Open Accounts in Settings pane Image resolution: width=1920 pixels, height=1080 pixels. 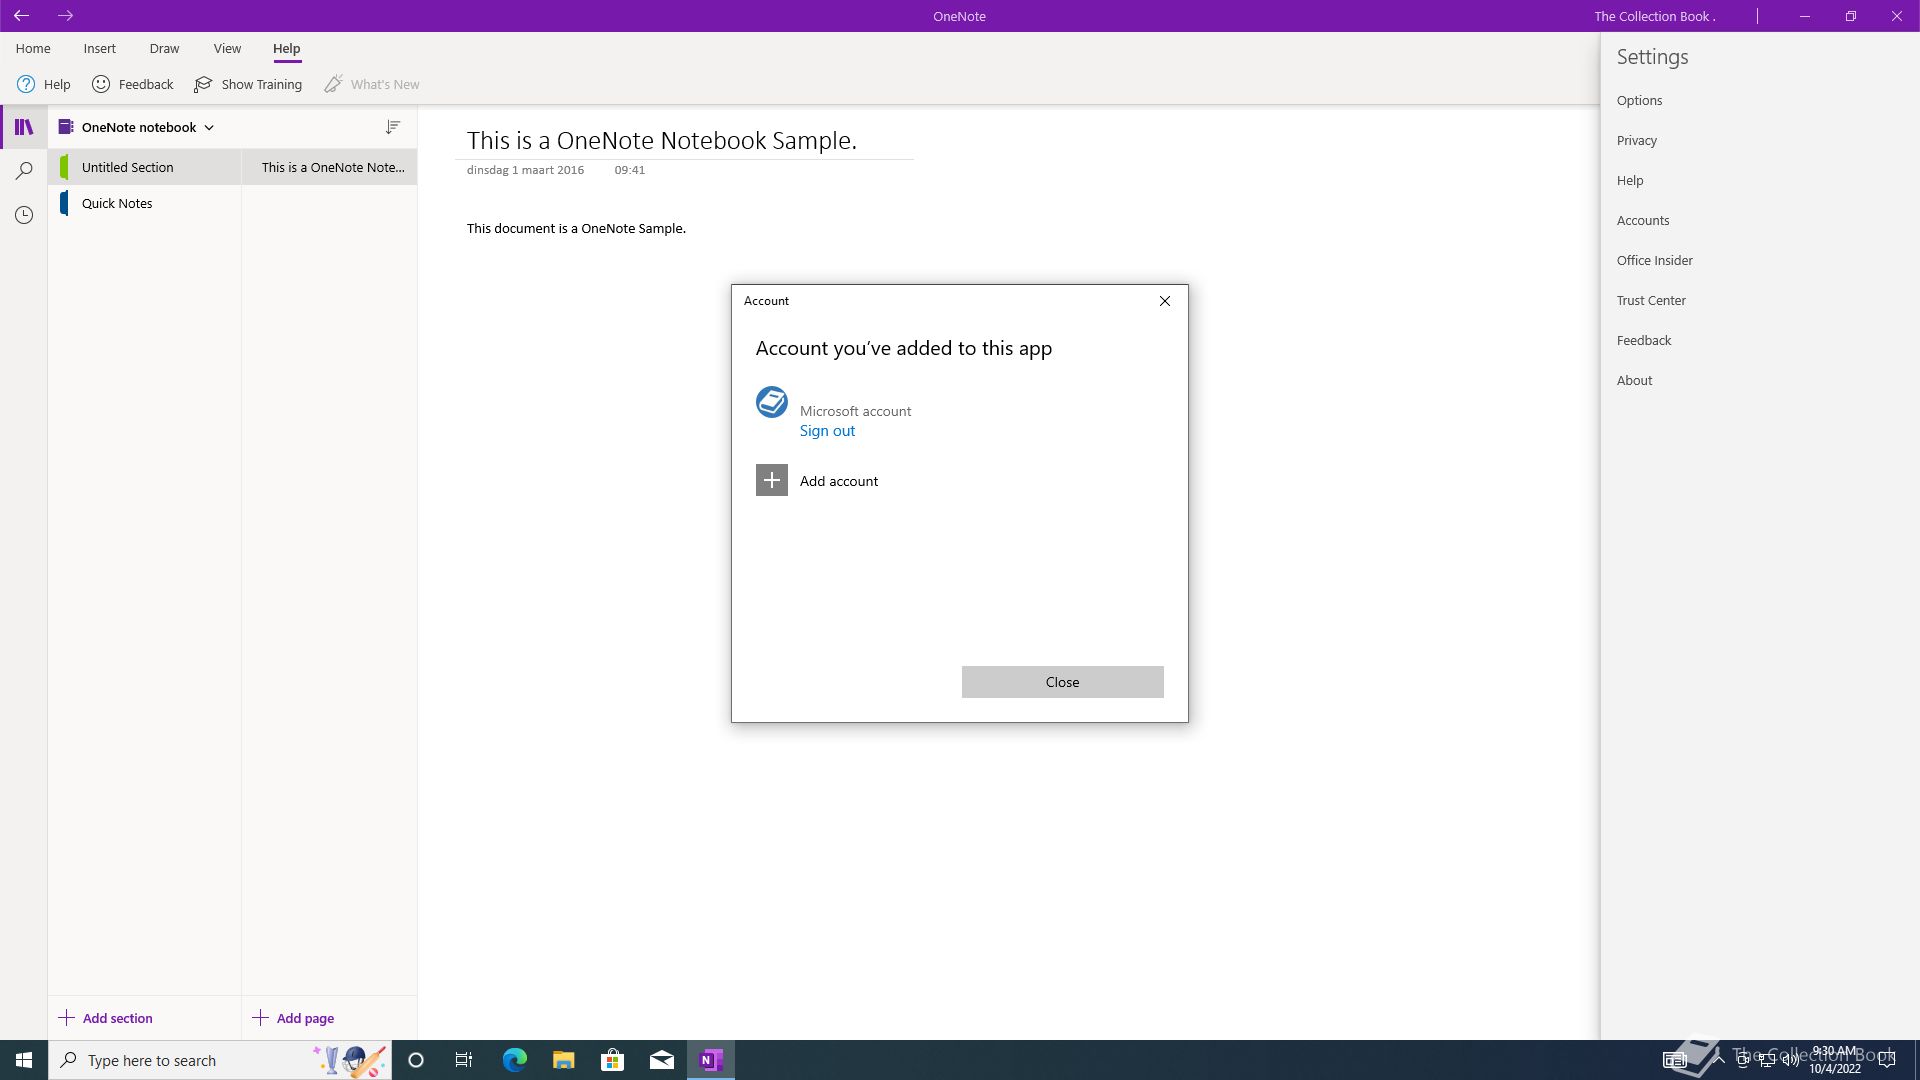click(1643, 220)
